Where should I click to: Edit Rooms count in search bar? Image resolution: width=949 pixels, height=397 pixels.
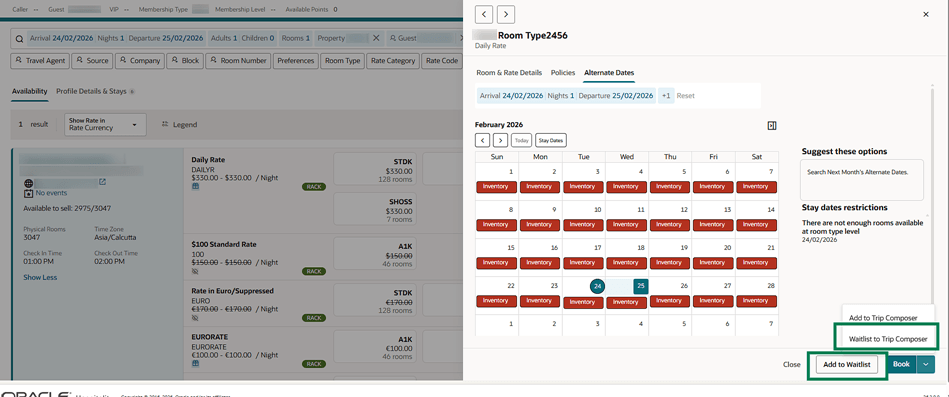tap(296, 38)
